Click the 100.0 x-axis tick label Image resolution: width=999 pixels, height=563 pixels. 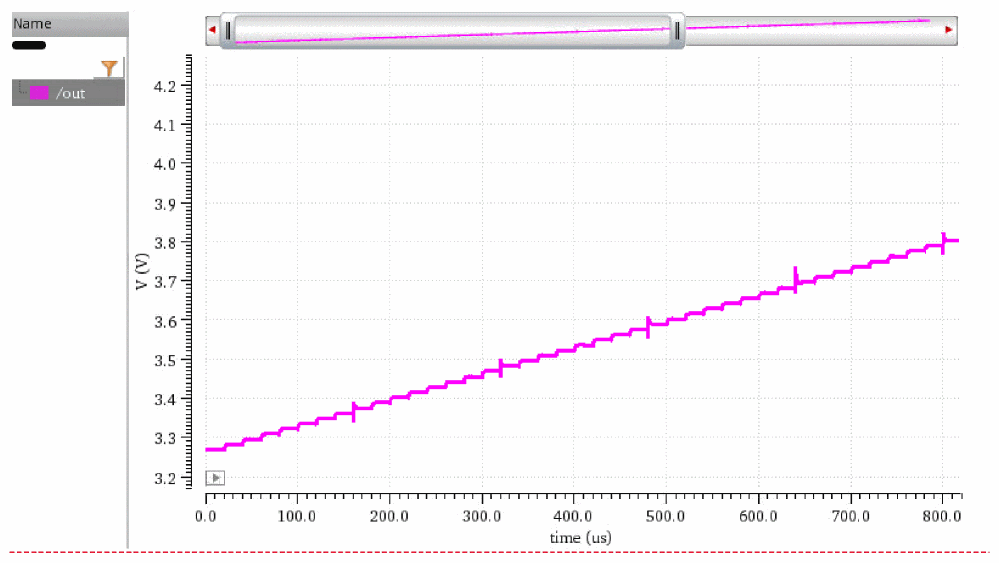tap(298, 516)
